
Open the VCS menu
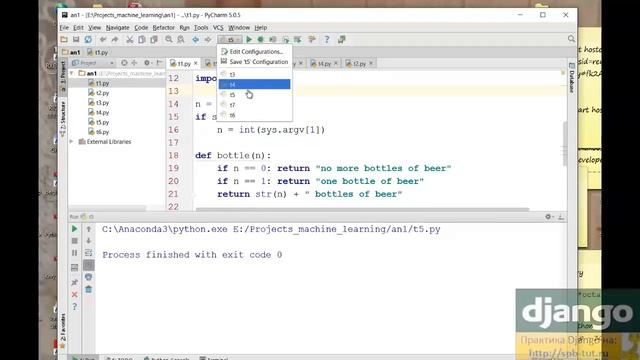218,28
